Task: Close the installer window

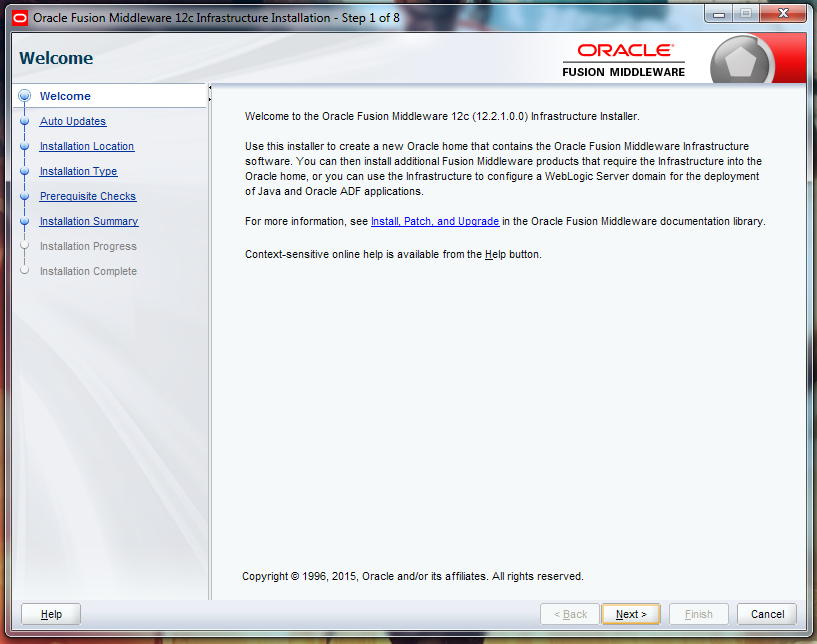Action: 783,14
